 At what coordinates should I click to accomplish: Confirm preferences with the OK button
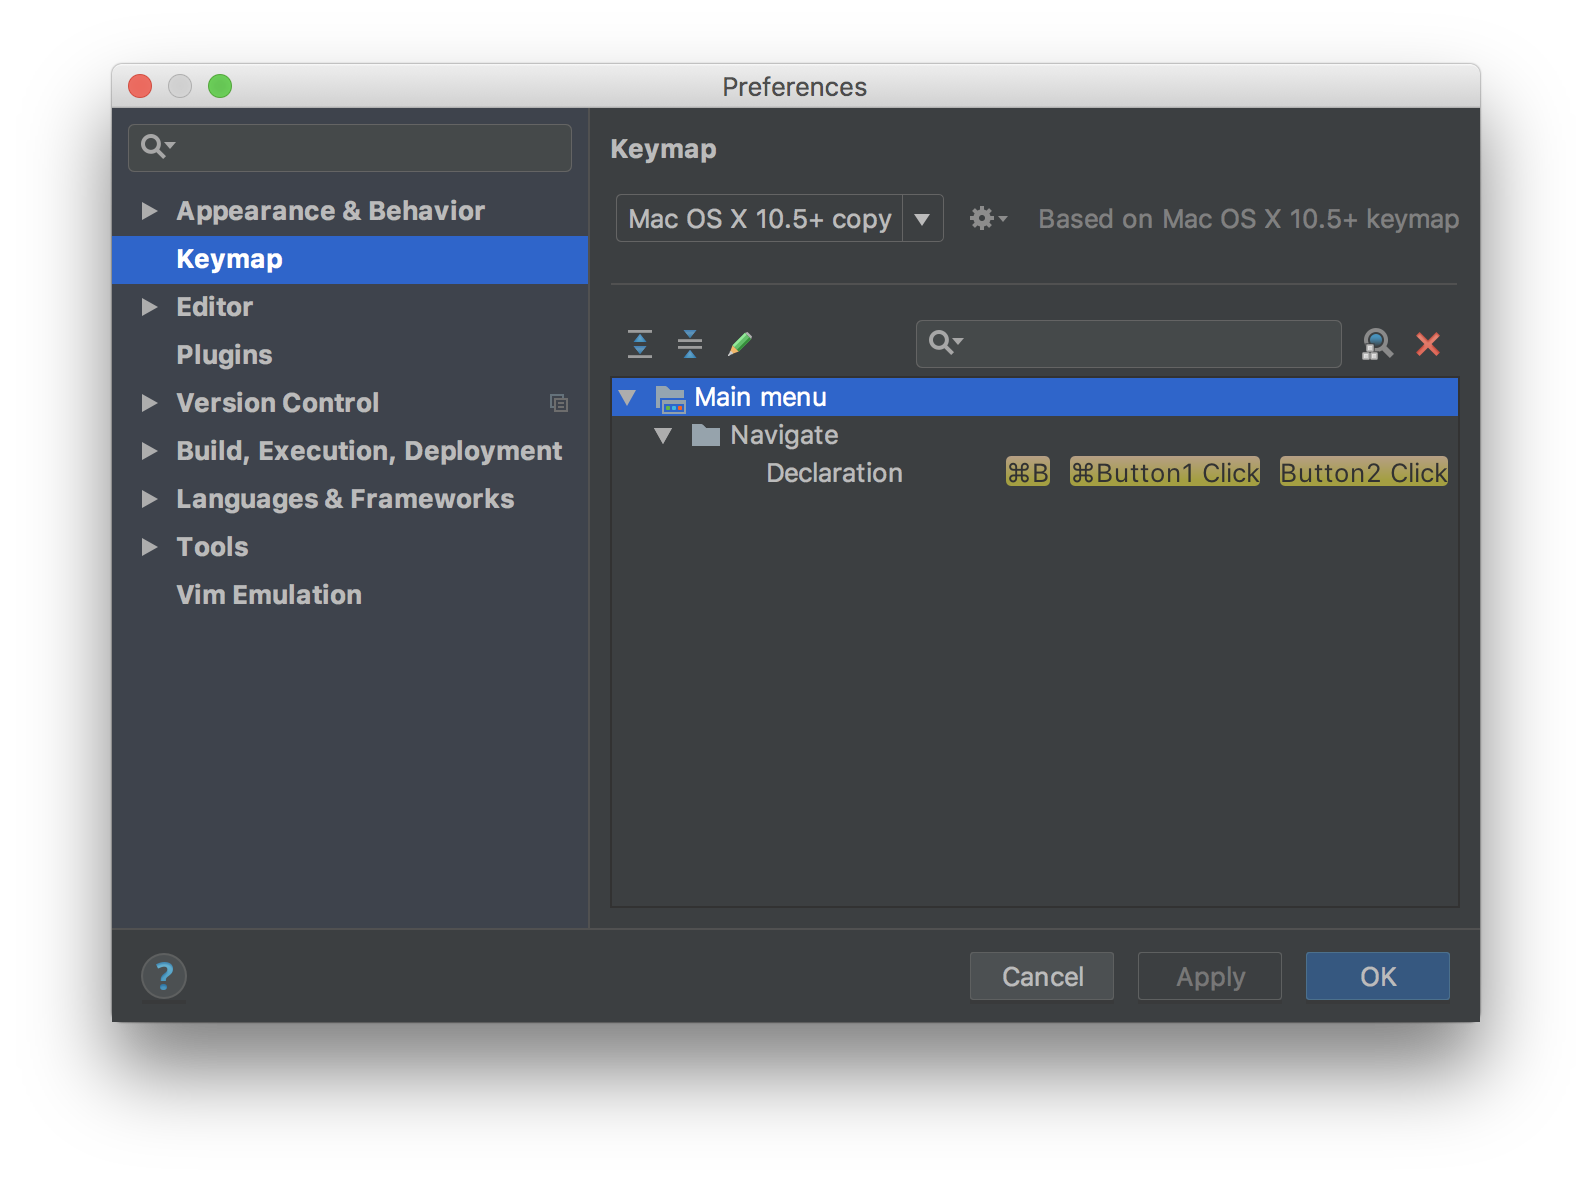pos(1377,976)
